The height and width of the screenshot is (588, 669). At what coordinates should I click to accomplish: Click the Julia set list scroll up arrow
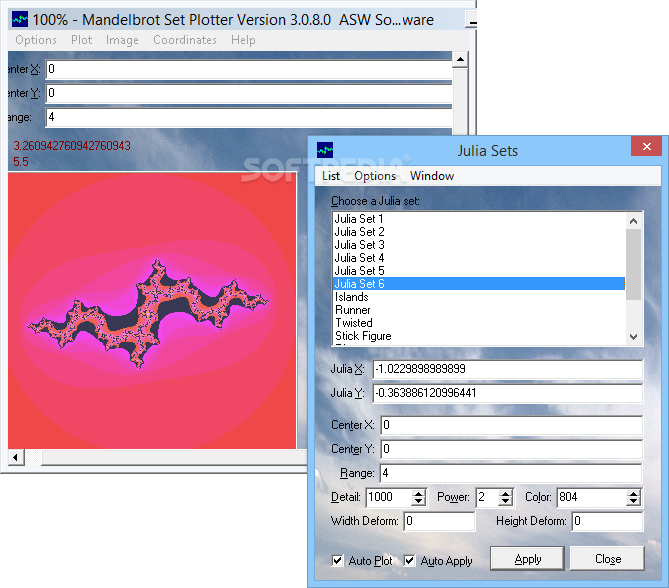[x=634, y=221]
